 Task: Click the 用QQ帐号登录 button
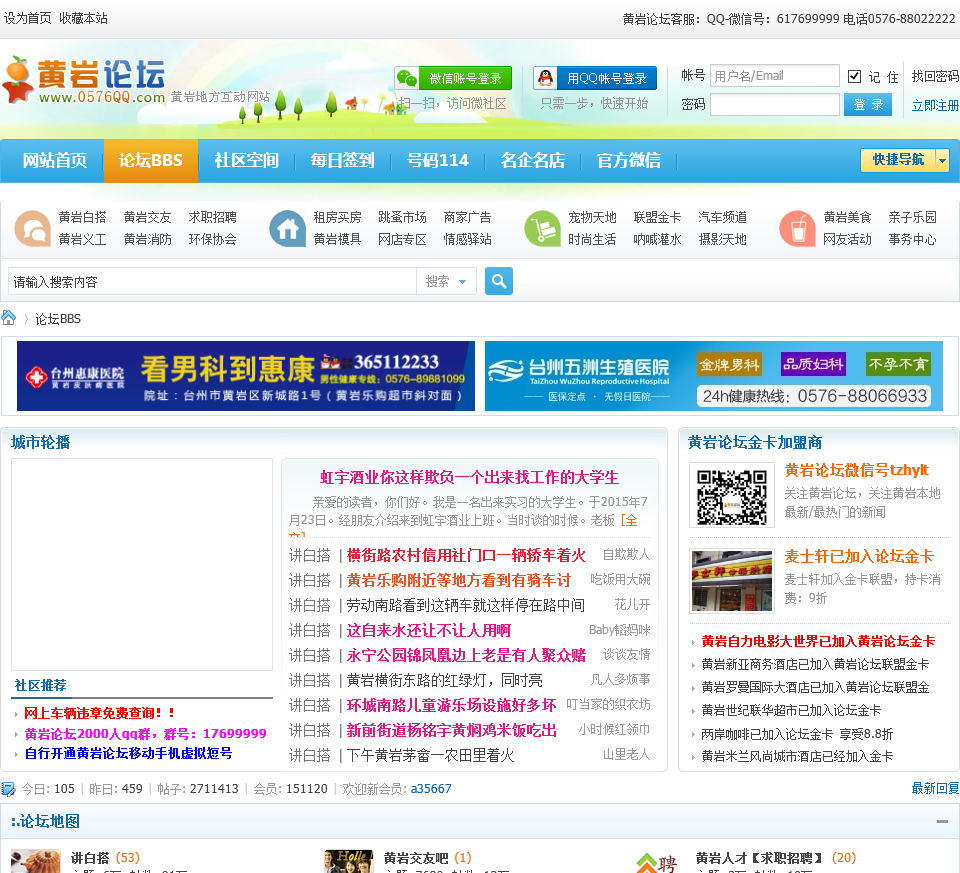coord(594,78)
